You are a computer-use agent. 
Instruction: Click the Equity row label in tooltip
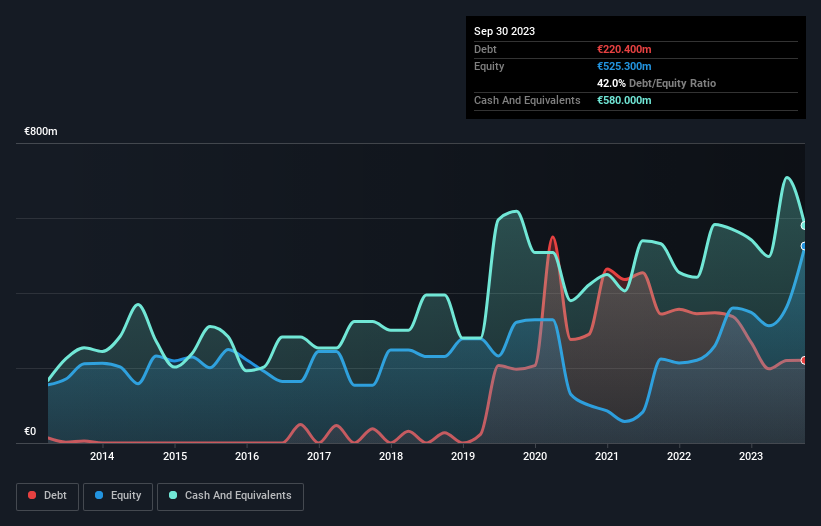pos(489,66)
